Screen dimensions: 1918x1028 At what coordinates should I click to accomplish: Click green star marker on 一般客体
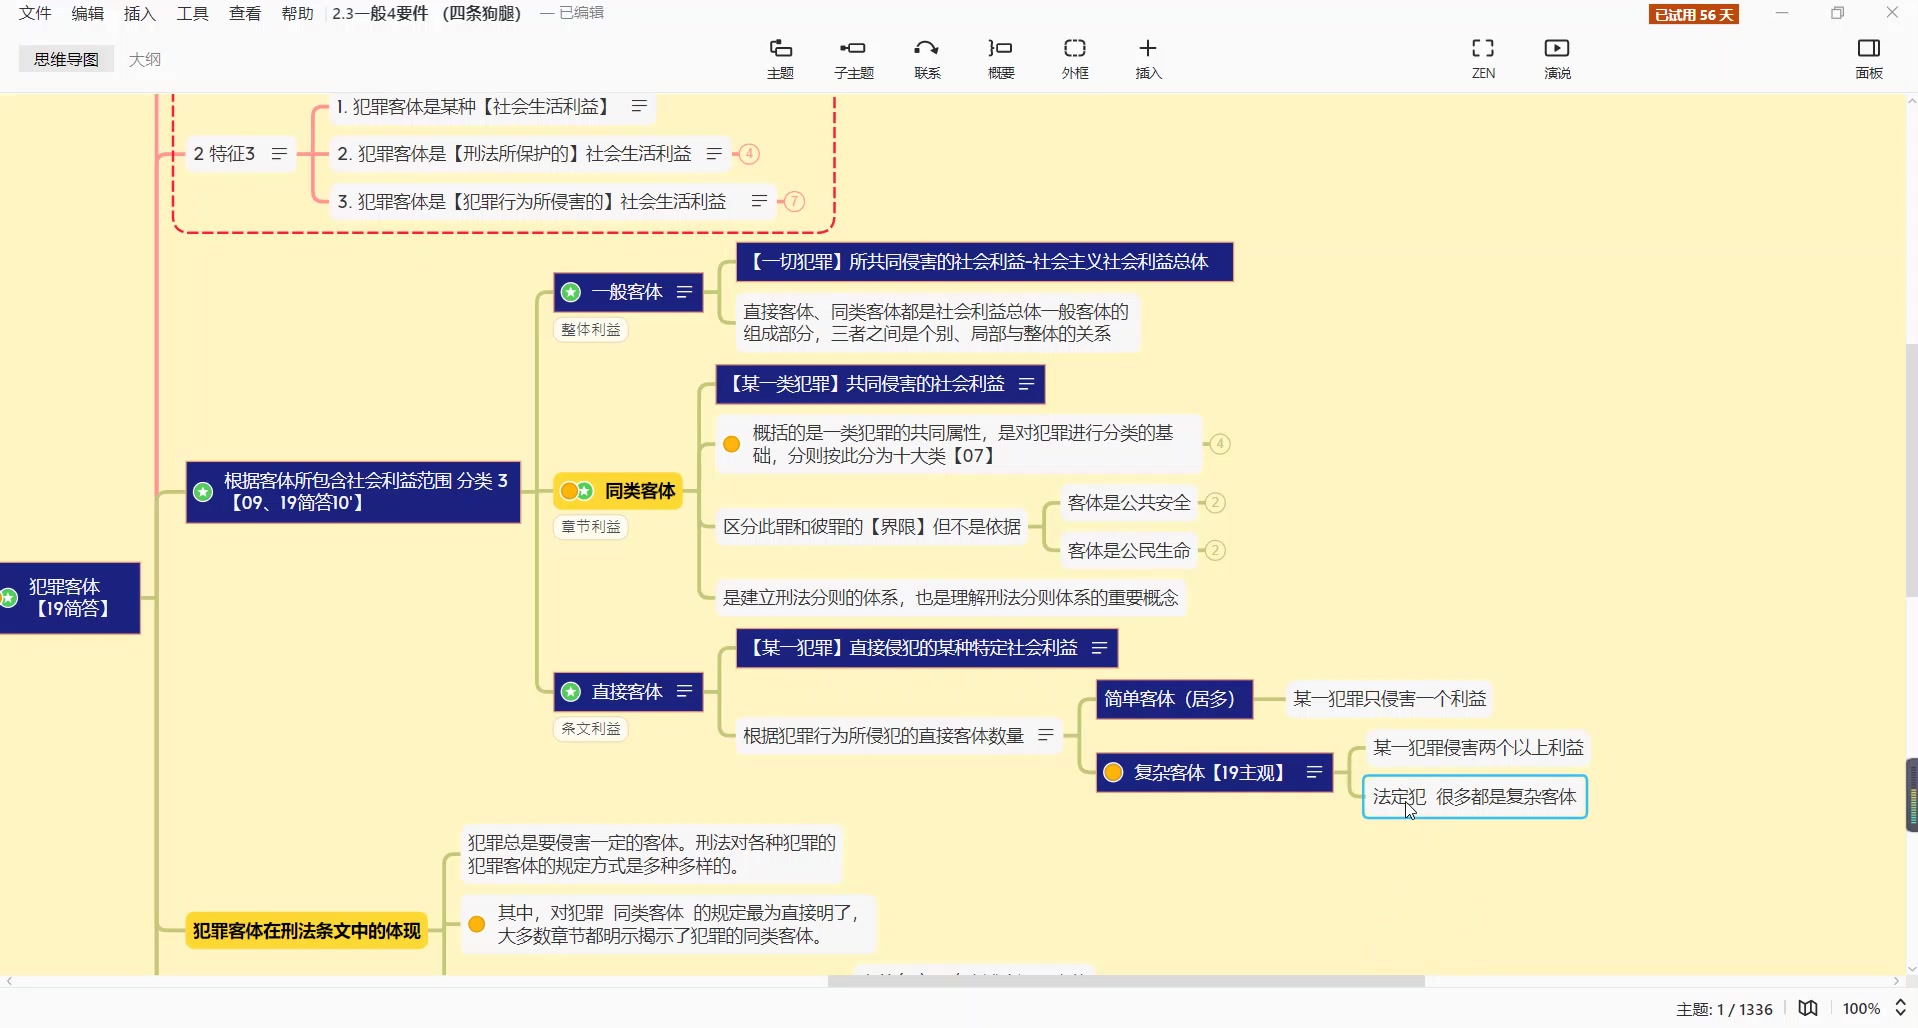pyautogui.click(x=571, y=292)
